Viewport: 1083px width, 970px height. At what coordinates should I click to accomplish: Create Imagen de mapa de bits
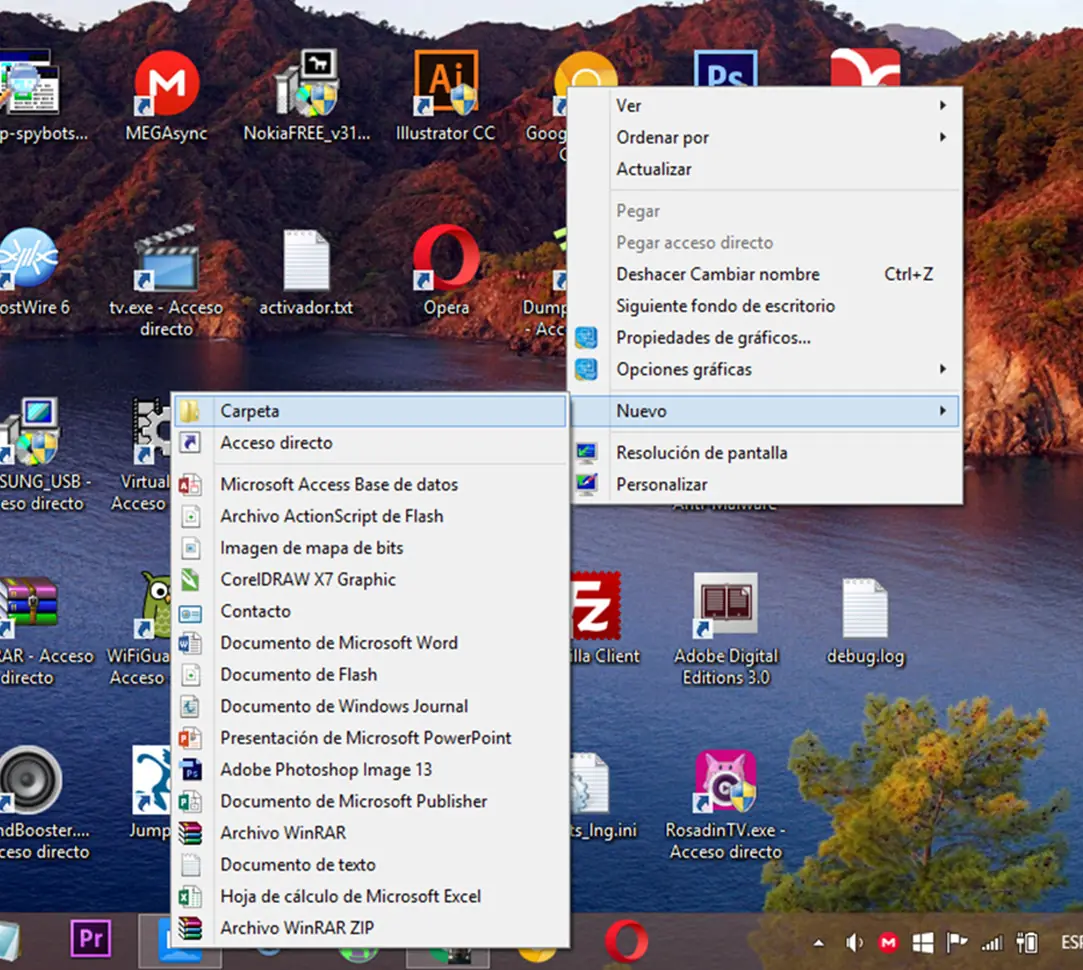point(370,549)
